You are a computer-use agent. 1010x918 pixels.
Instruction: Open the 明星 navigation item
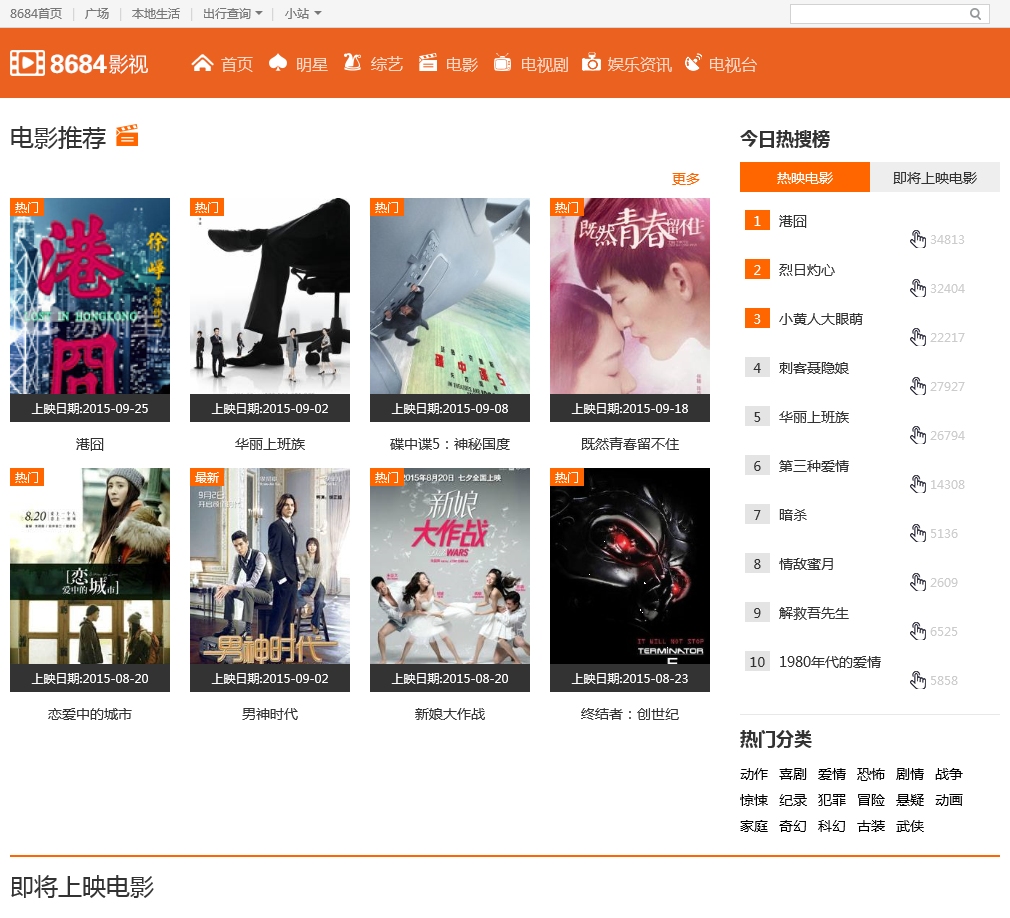click(x=312, y=64)
